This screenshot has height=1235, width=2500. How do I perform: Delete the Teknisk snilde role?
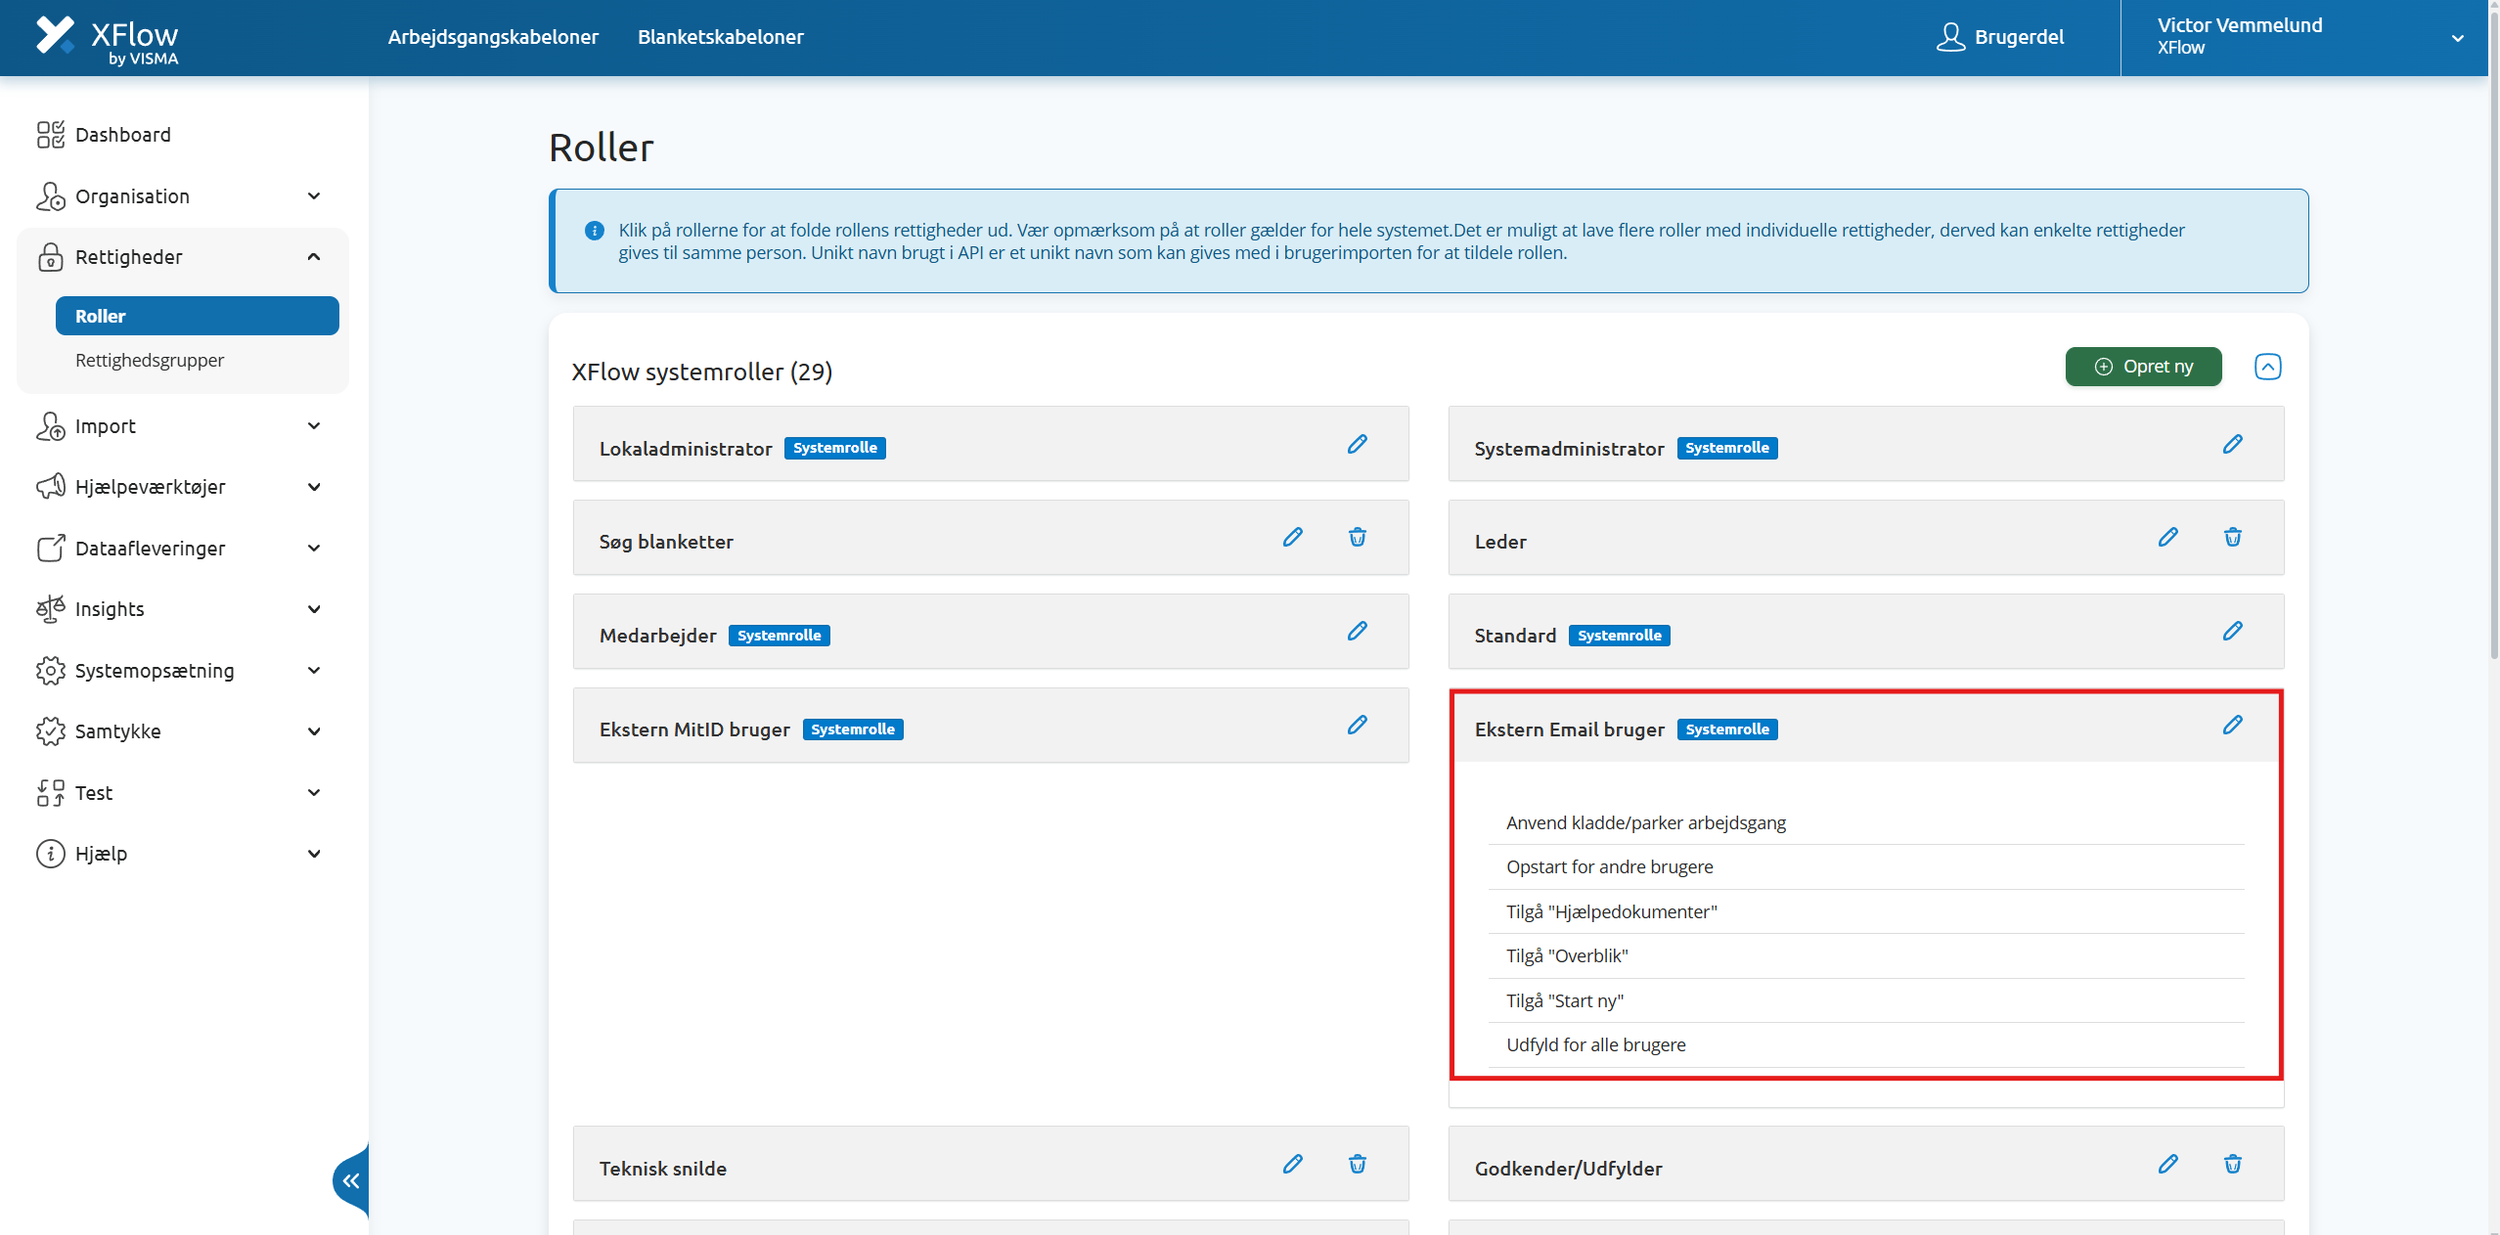pyautogui.click(x=1356, y=1164)
